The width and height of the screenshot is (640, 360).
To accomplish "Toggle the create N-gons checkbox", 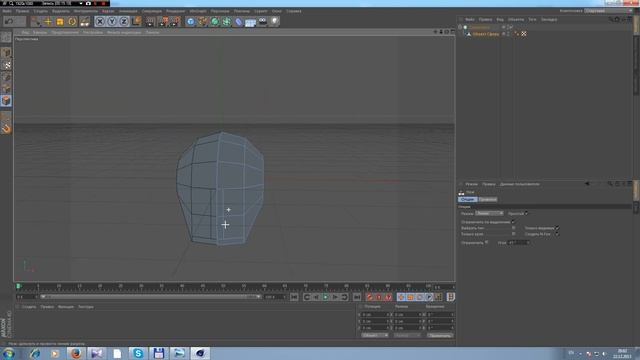I will [557, 234].
